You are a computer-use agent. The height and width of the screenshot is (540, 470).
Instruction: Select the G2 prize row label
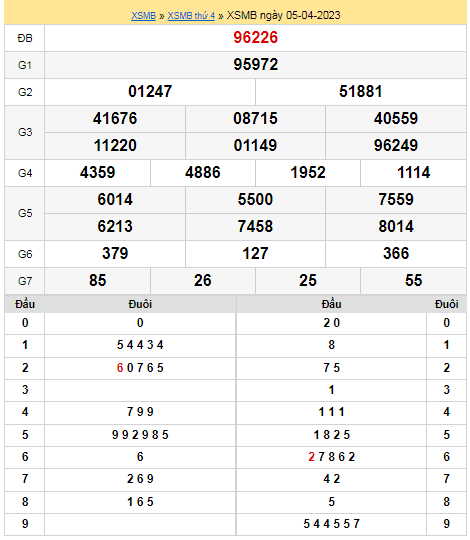[x=25, y=92]
